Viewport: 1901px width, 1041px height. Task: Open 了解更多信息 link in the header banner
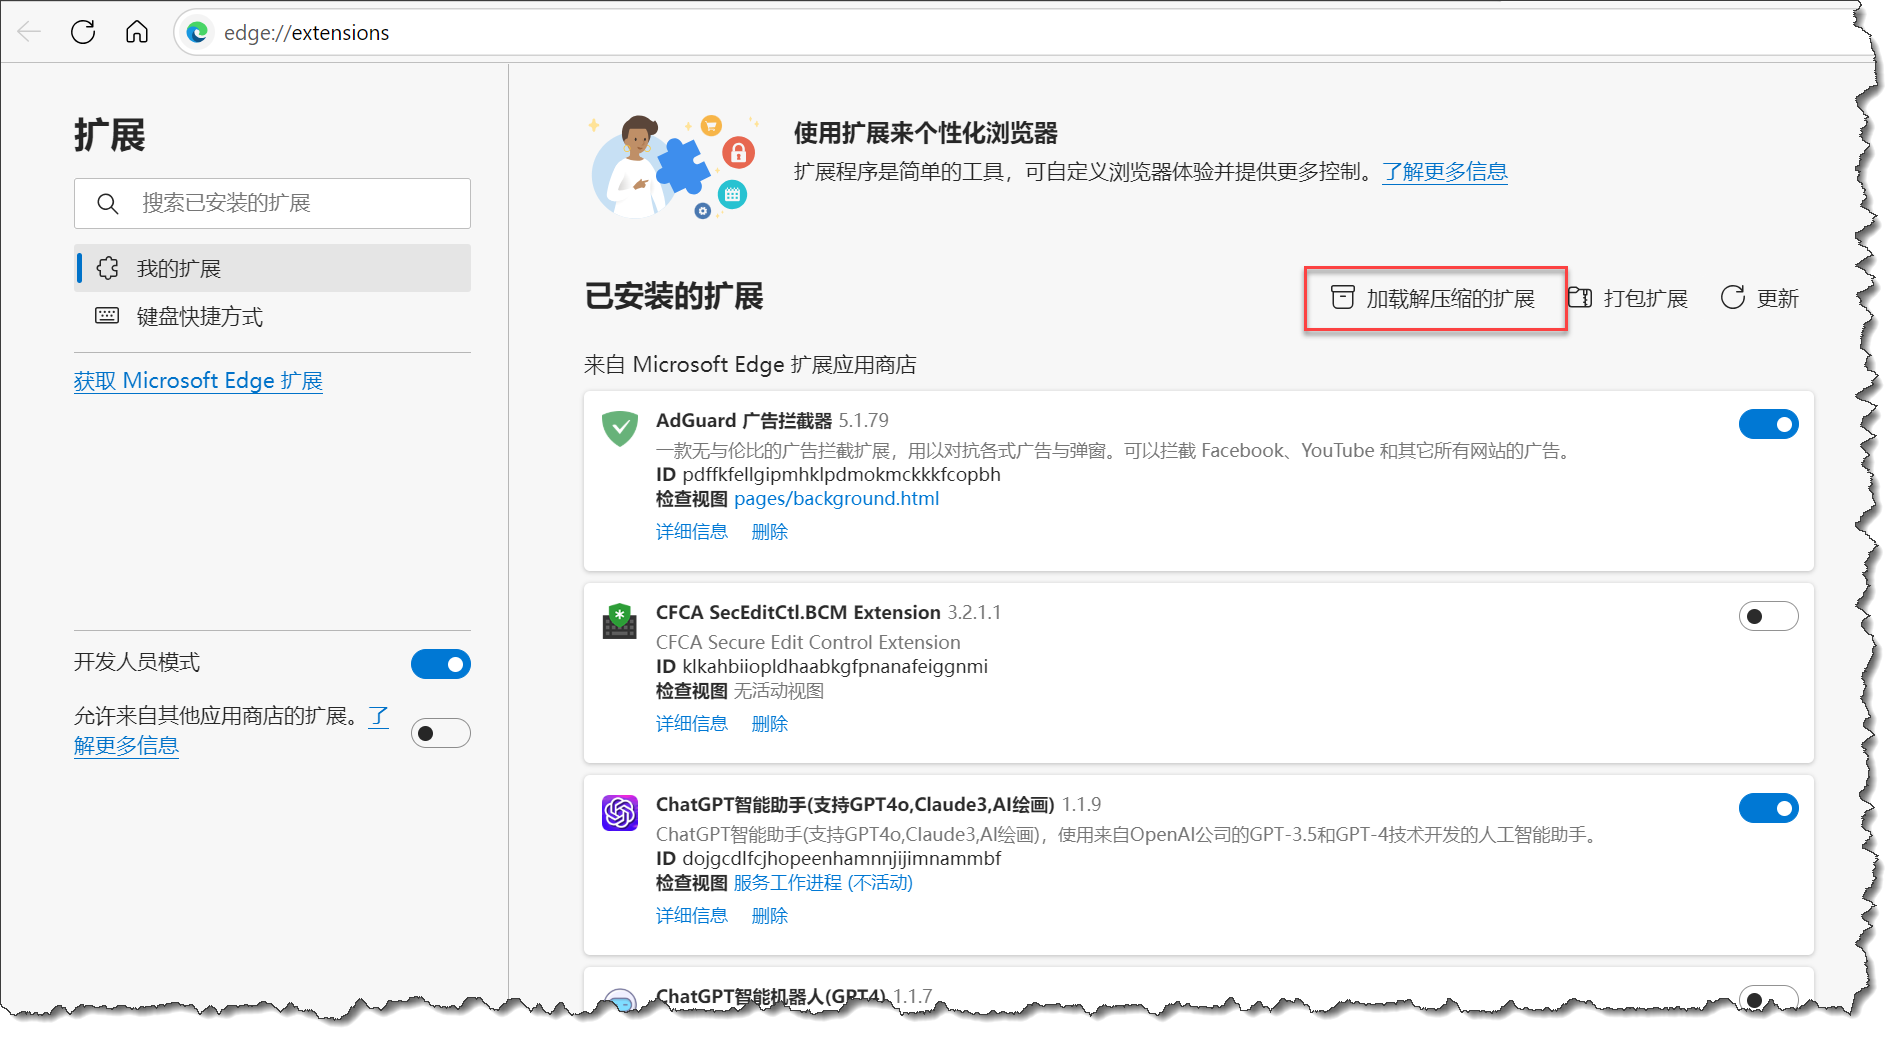[x=1444, y=172]
